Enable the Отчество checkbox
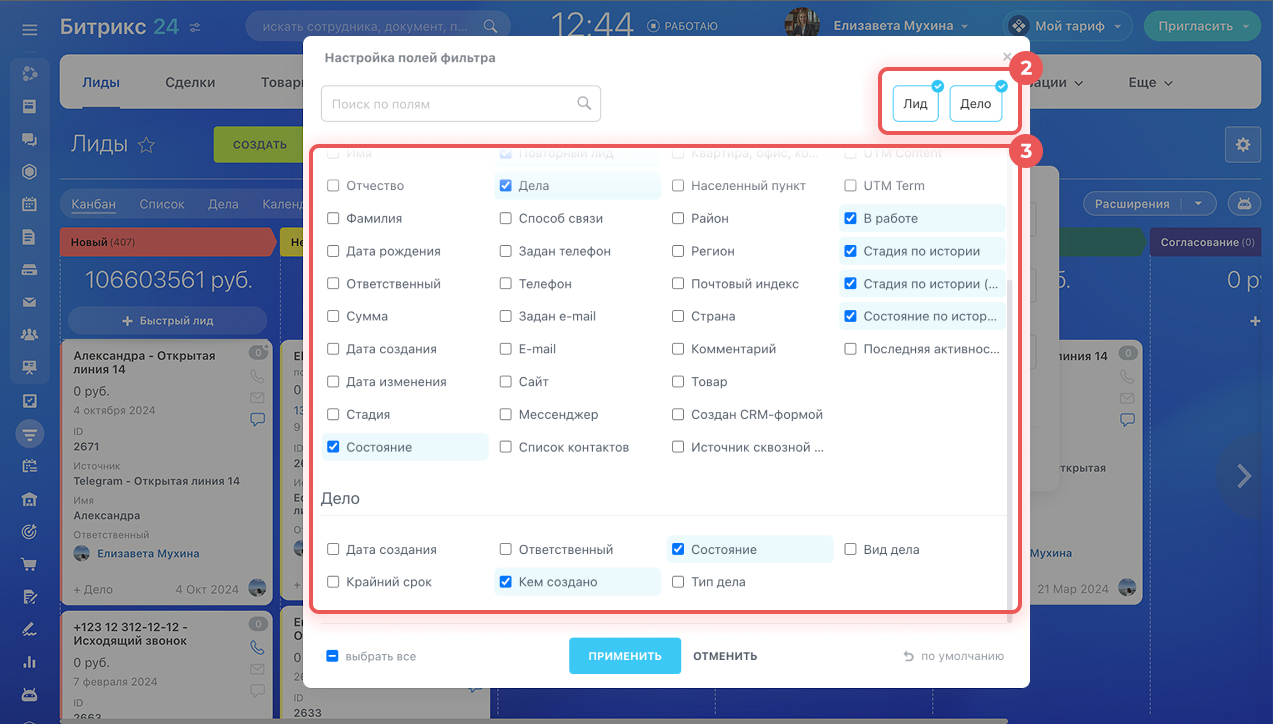Viewport: 1273px width, 724px height. click(334, 186)
